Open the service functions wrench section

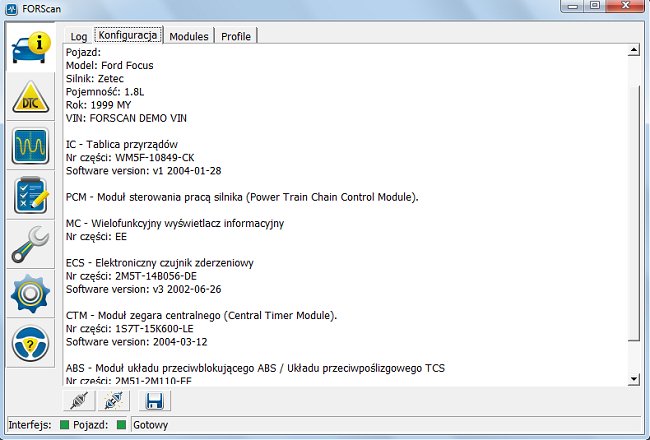click(30, 245)
